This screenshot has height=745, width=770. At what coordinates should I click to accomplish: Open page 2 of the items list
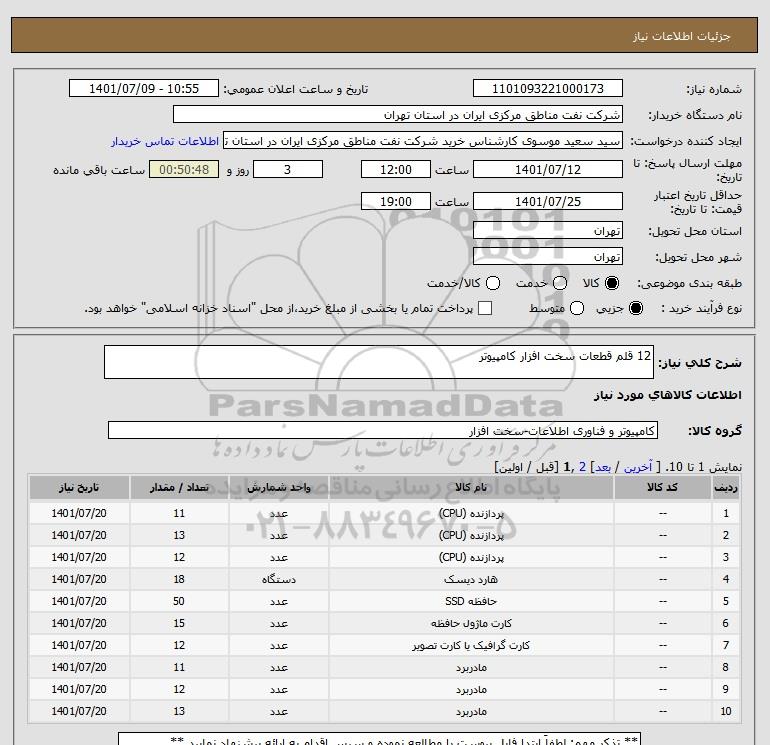[x=582, y=467]
